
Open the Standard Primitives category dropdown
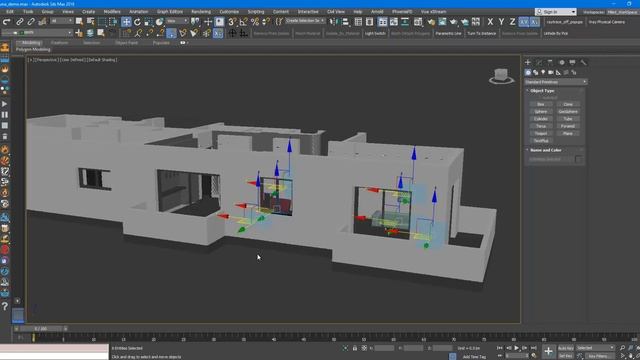click(x=556, y=82)
